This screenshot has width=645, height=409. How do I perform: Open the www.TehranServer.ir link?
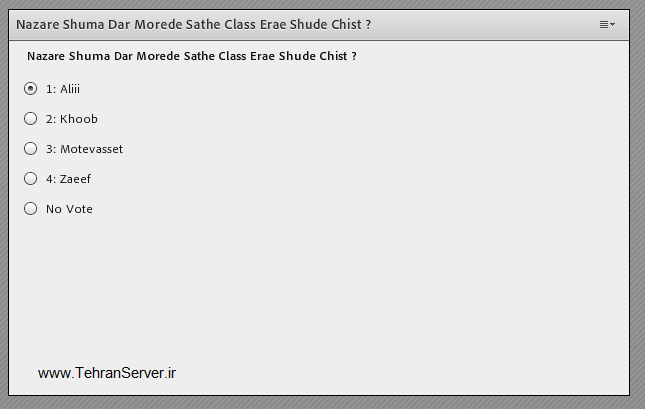pos(107,373)
